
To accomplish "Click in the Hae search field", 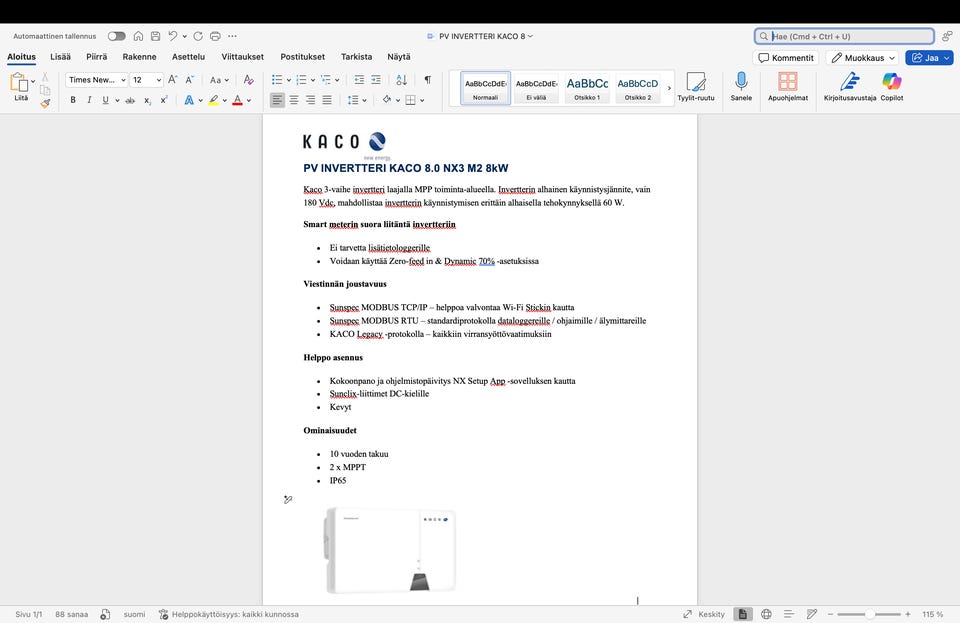I will point(844,36).
